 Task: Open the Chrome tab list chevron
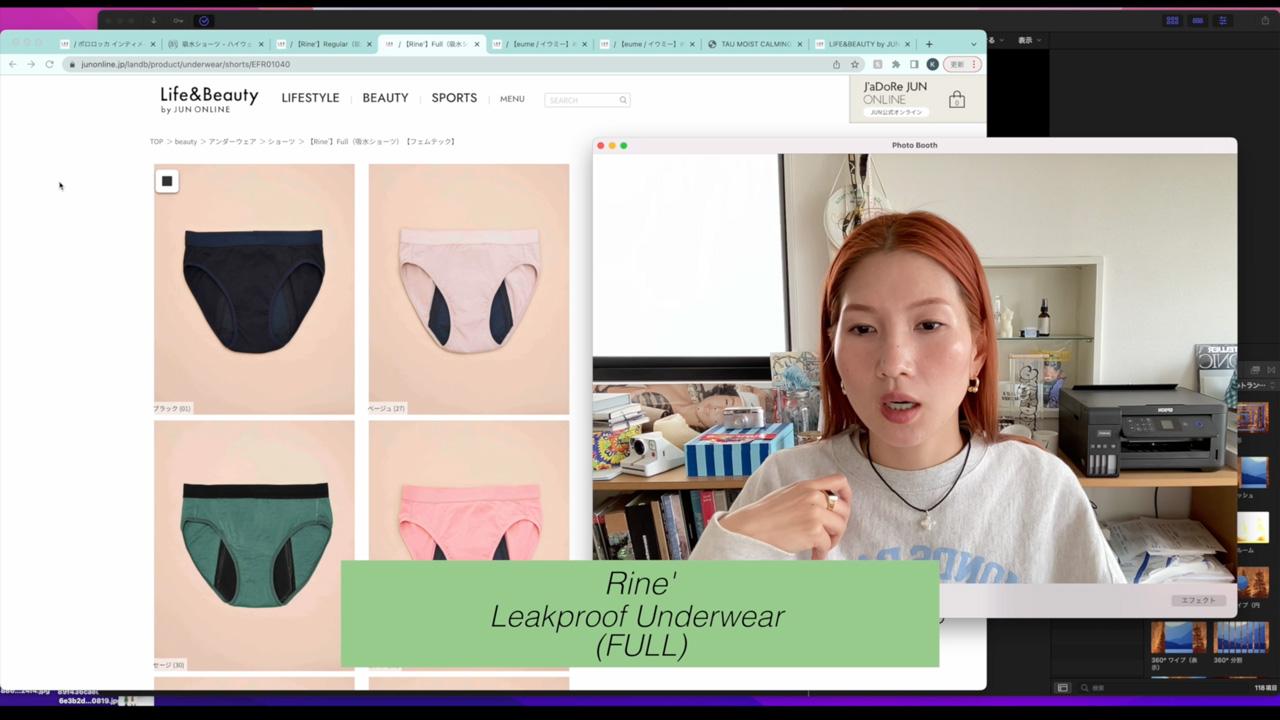pos(973,44)
